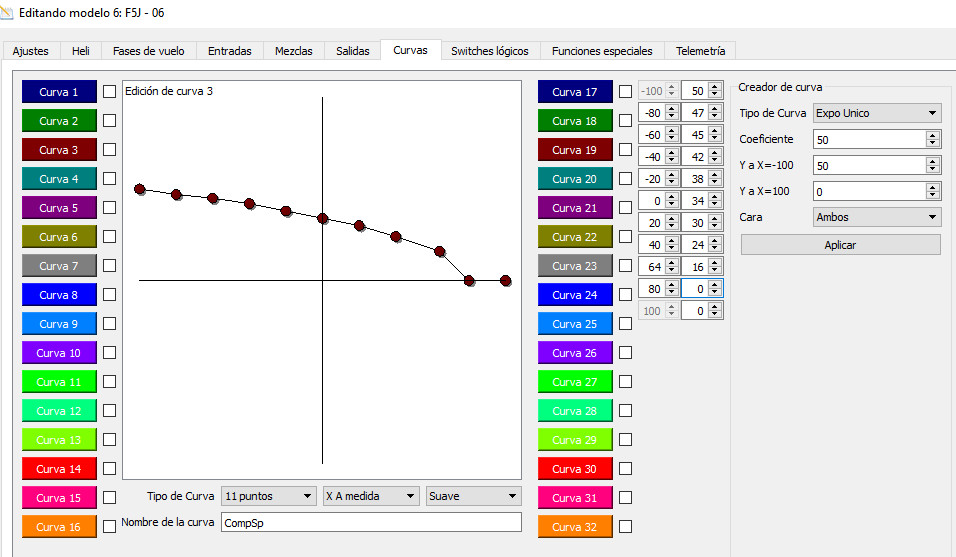Click the Nombre de la curva text field
The height and width of the screenshot is (557, 956).
pos(370,522)
